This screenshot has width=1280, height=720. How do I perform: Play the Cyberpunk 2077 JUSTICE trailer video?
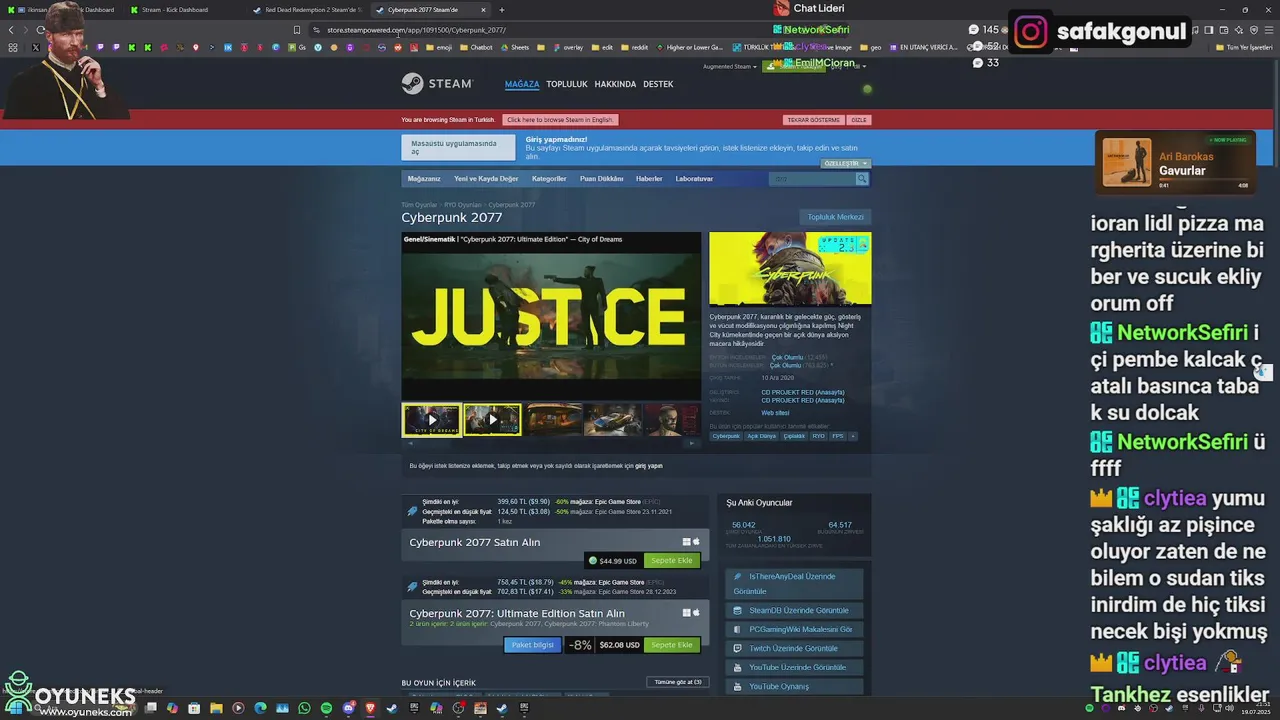click(x=551, y=317)
